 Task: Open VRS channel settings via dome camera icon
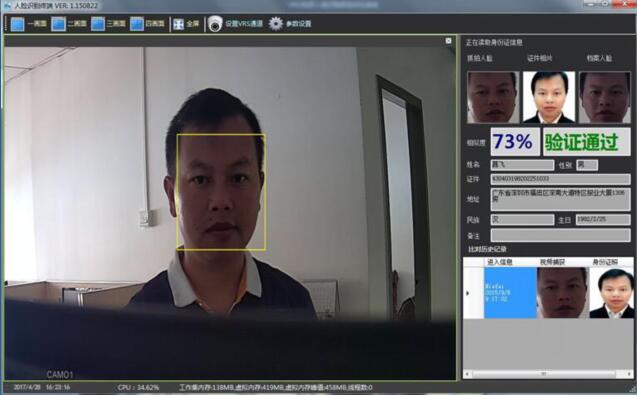[x=215, y=24]
